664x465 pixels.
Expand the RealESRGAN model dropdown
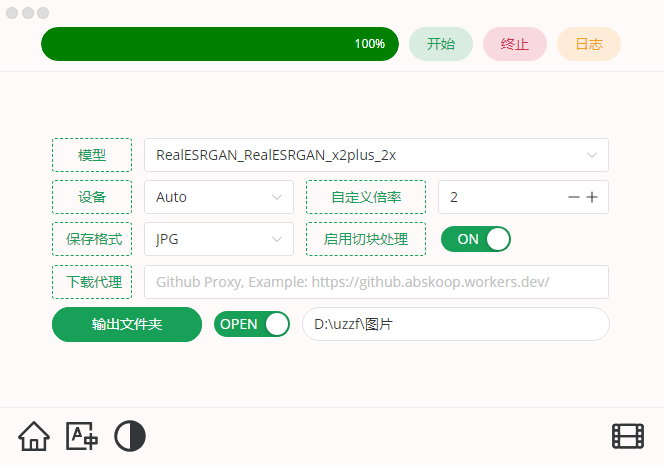(376, 155)
